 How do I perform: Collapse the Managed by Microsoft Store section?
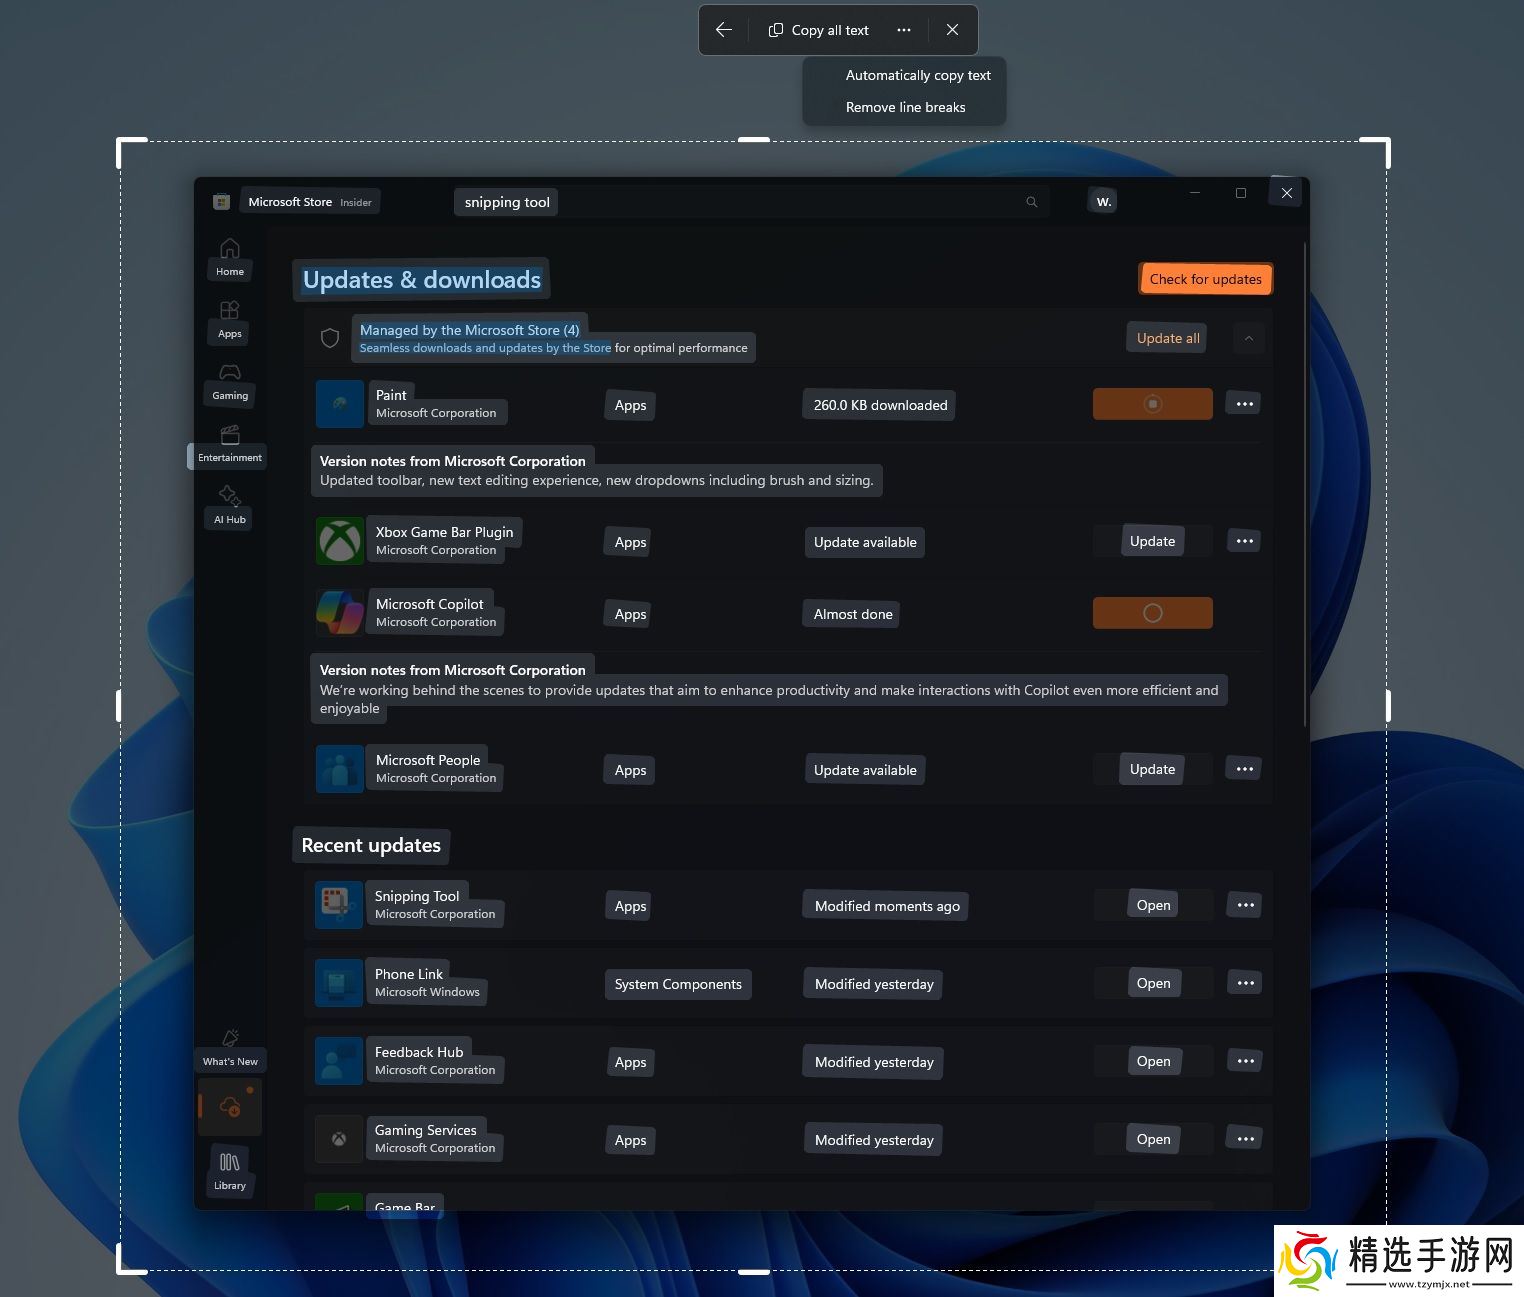click(x=1249, y=338)
